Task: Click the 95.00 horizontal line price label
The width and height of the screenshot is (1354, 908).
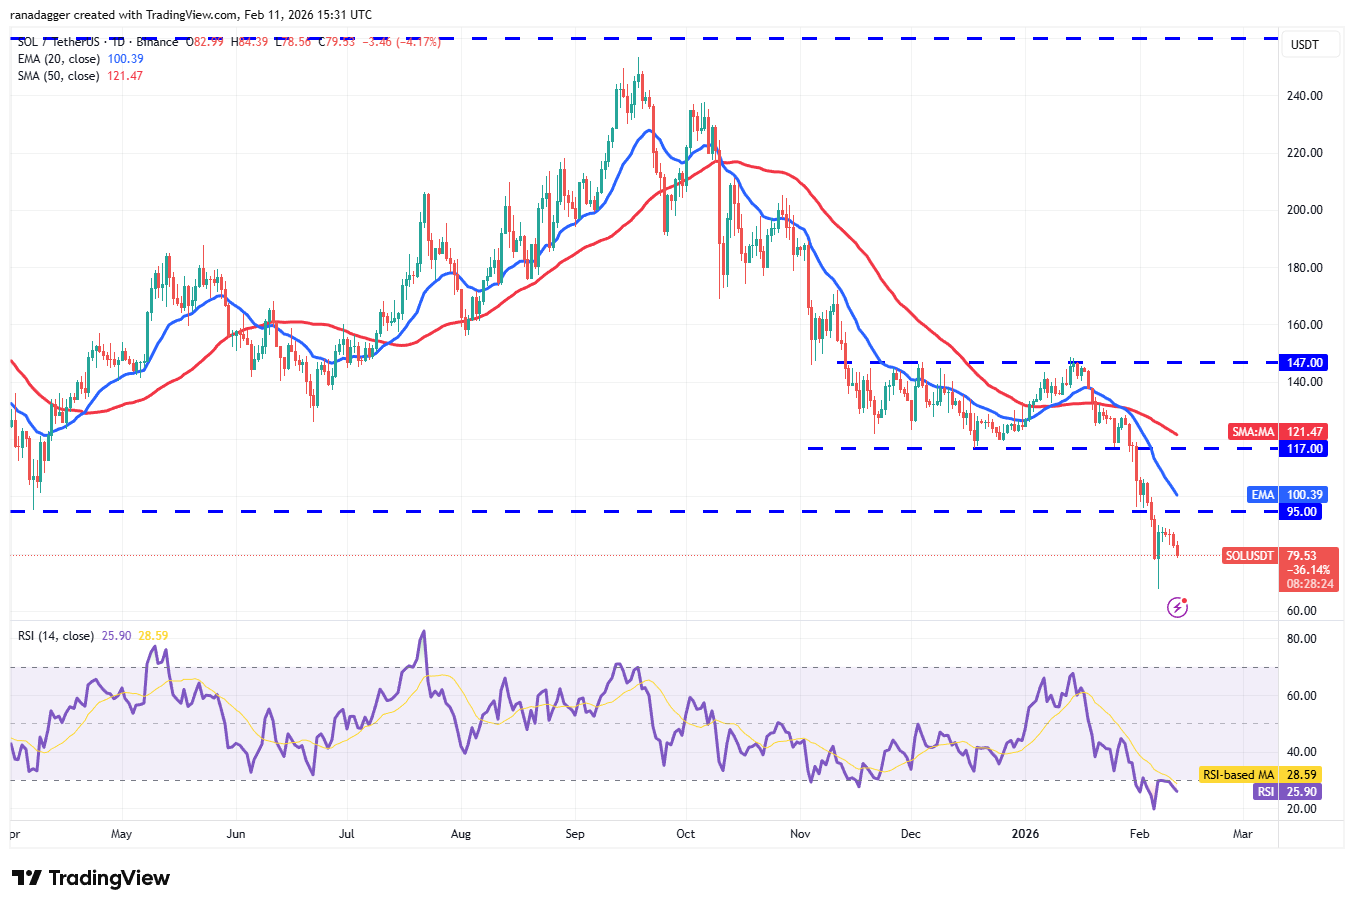Action: coord(1302,512)
